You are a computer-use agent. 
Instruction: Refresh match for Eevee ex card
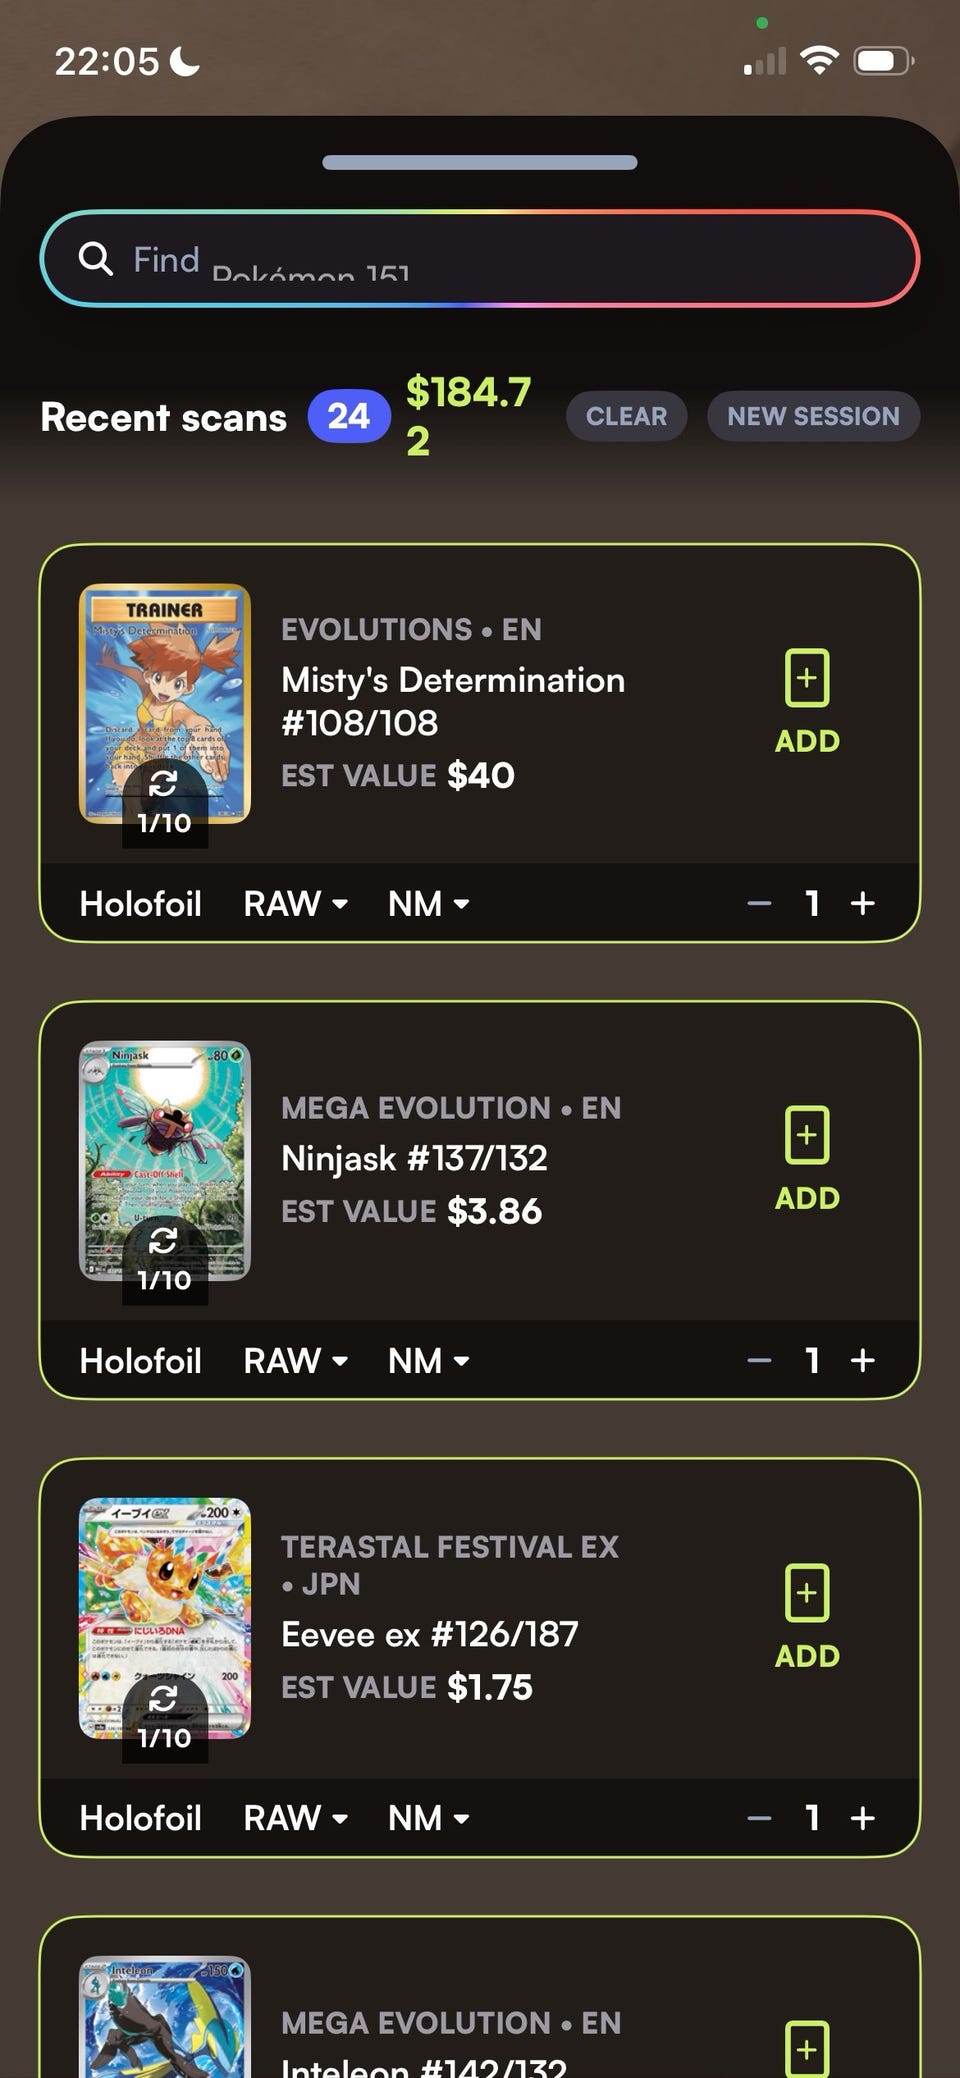tap(163, 1698)
